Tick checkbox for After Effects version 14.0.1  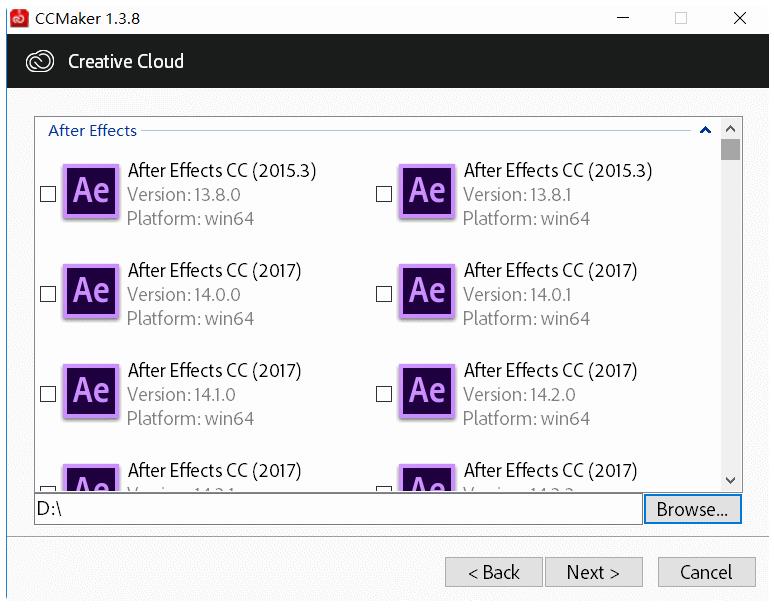point(384,294)
